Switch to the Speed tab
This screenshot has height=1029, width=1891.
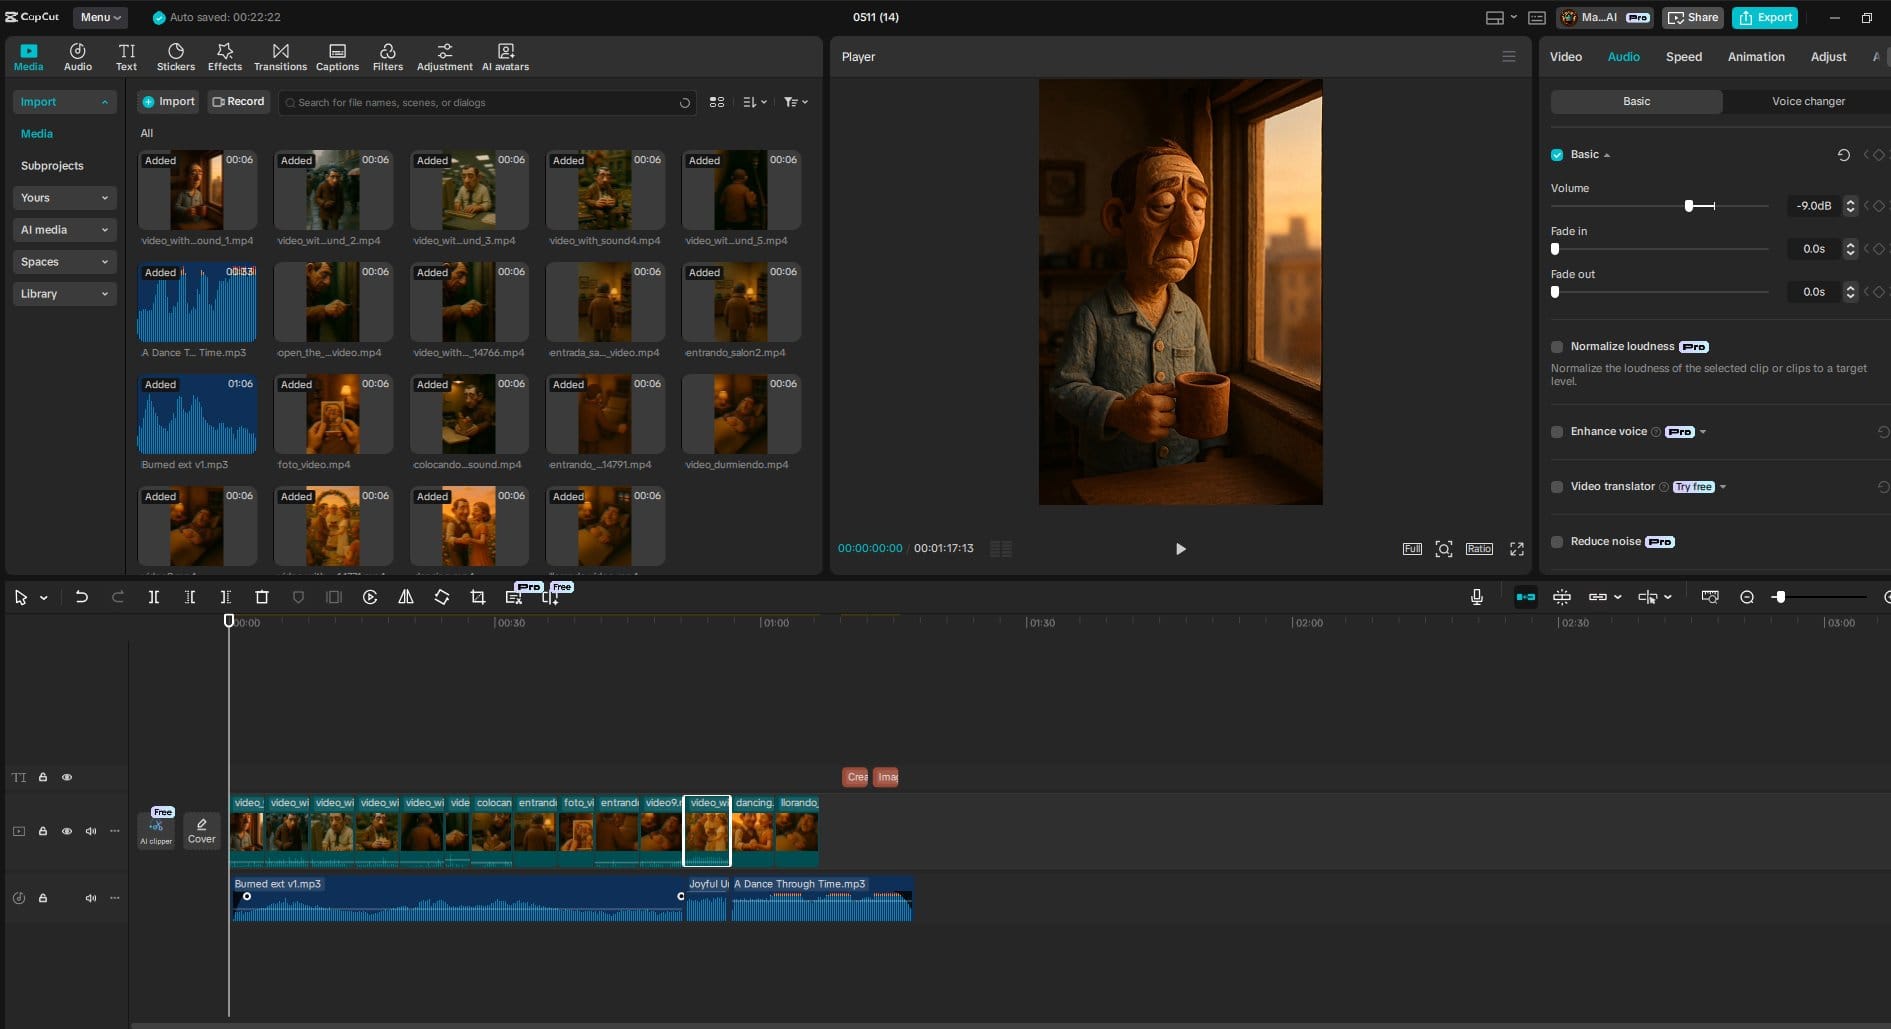tap(1683, 57)
